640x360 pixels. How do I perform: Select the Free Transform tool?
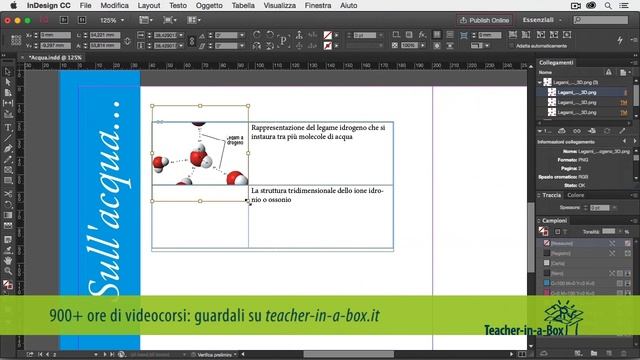tap(8, 204)
